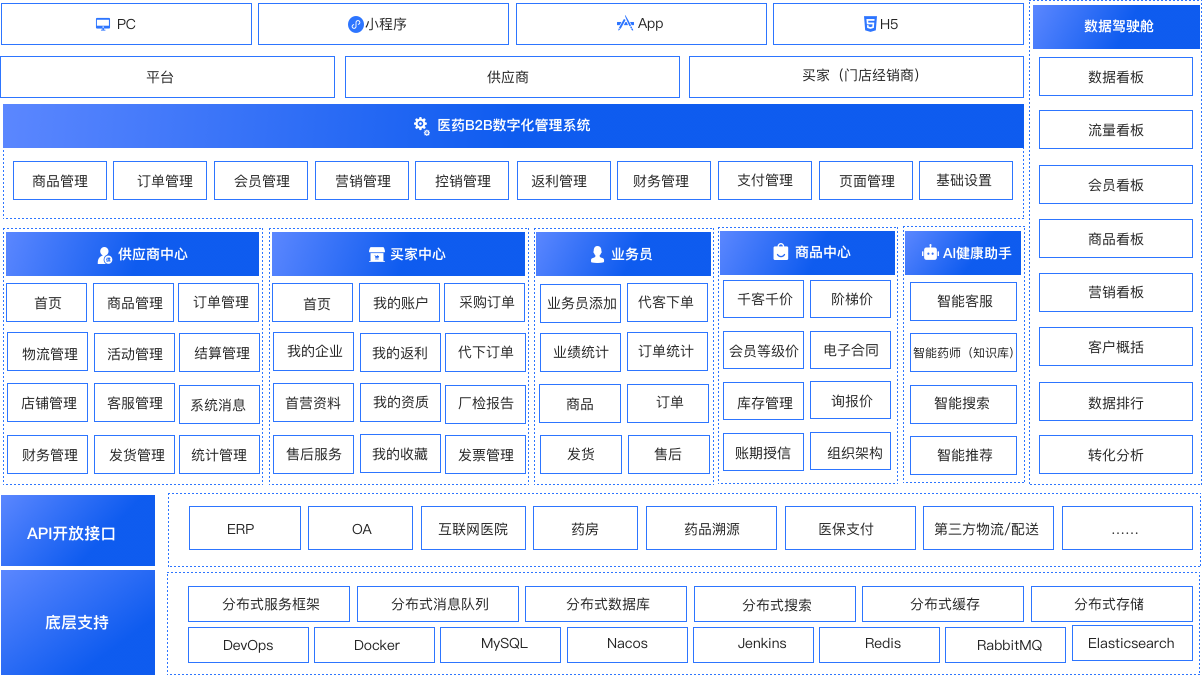The image size is (1202, 675).
Task: Click the 智能客服 button
Action: coord(963,301)
